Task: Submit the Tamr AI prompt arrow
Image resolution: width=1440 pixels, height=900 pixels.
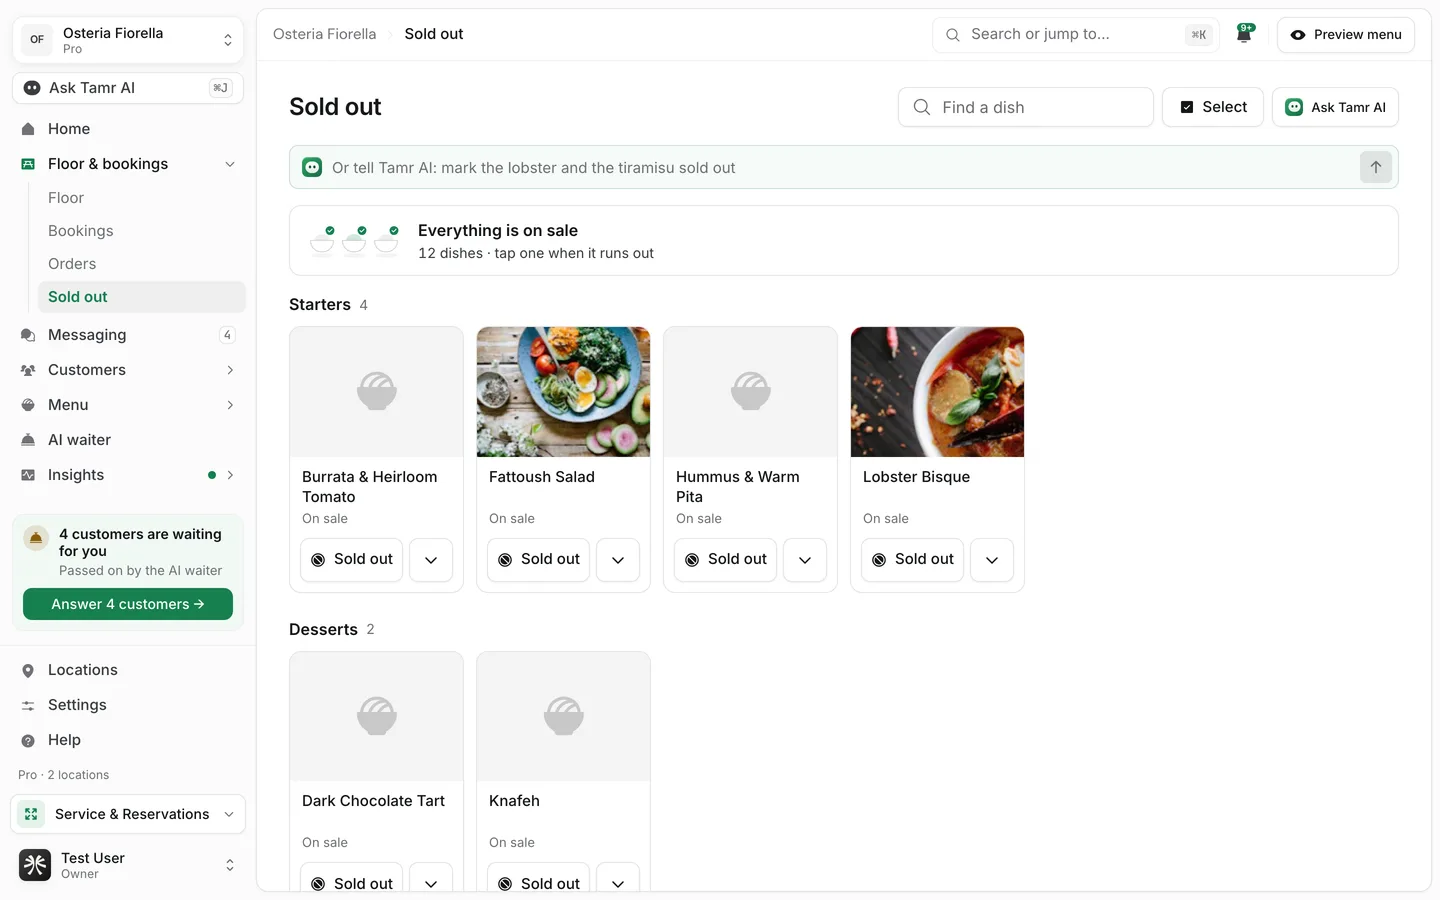Action: 1376,167
